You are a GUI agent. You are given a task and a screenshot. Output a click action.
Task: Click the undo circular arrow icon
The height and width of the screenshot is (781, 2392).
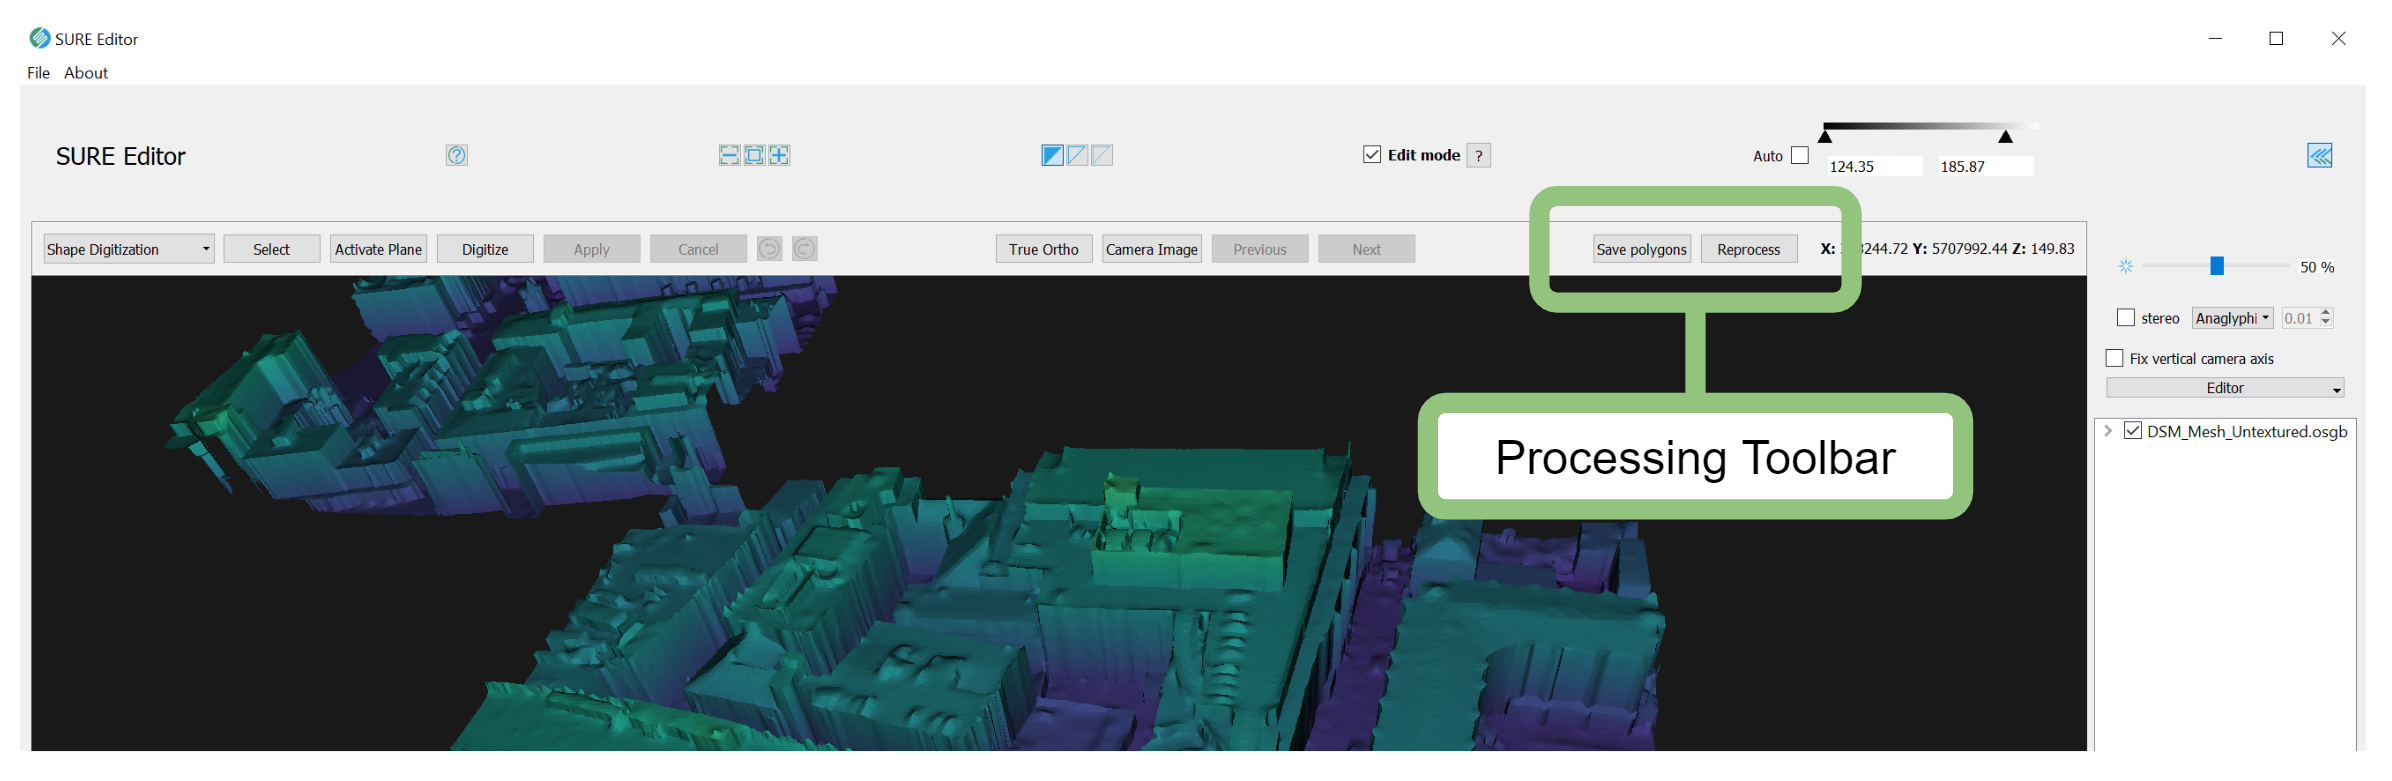769,248
